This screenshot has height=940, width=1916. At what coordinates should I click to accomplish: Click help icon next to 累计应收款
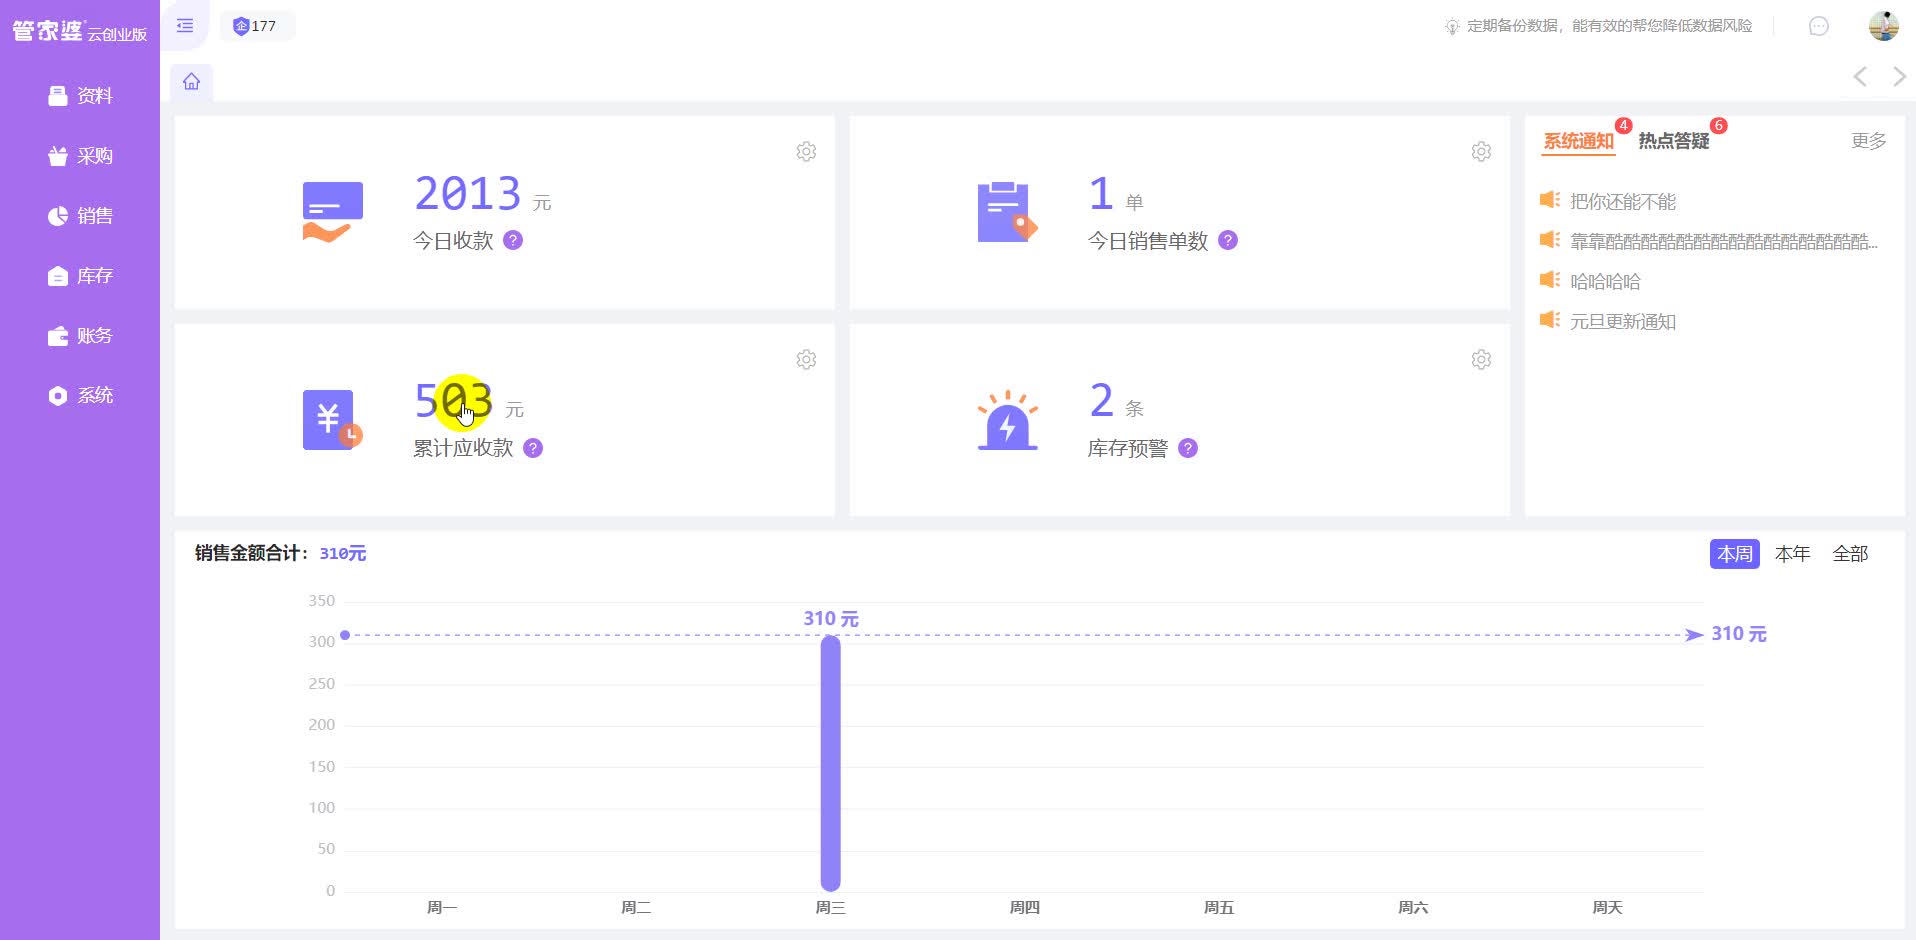point(533,448)
